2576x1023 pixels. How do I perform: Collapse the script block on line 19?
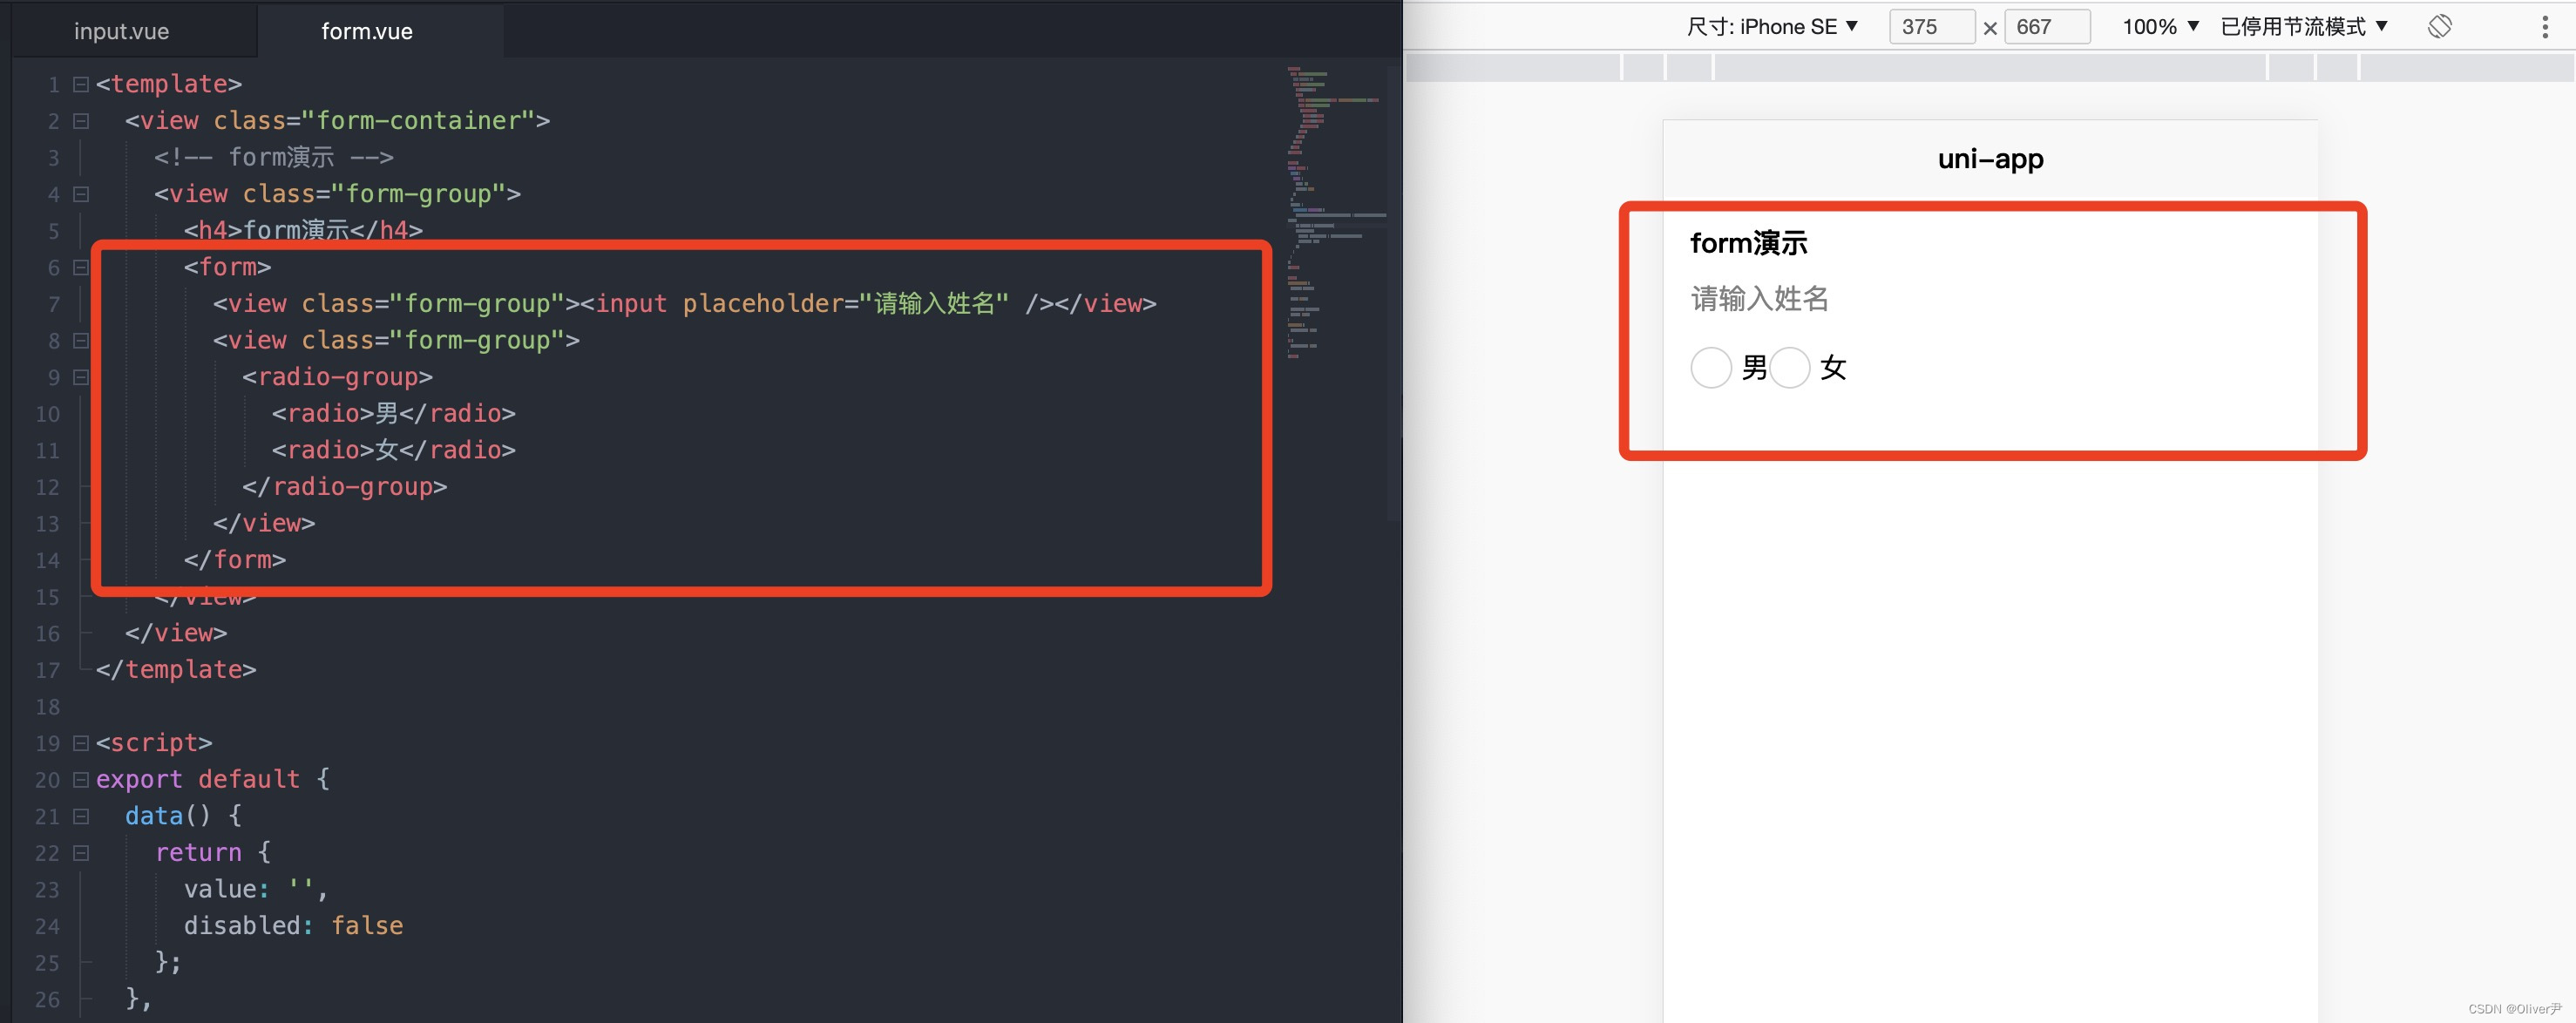click(x=81, y=743)
